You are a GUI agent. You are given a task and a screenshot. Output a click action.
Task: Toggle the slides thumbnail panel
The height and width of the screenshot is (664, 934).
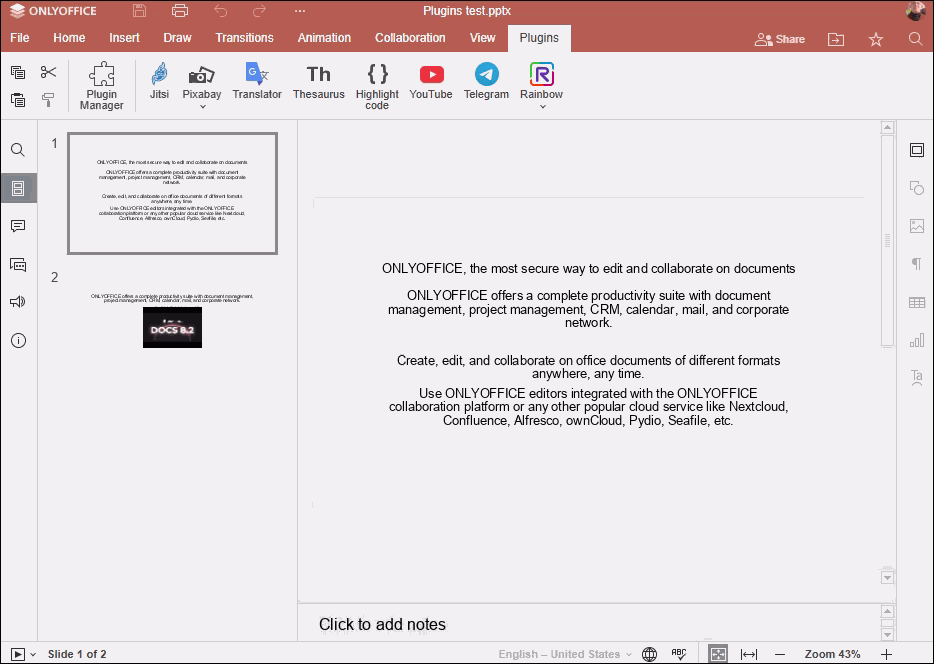click(18, 188)
